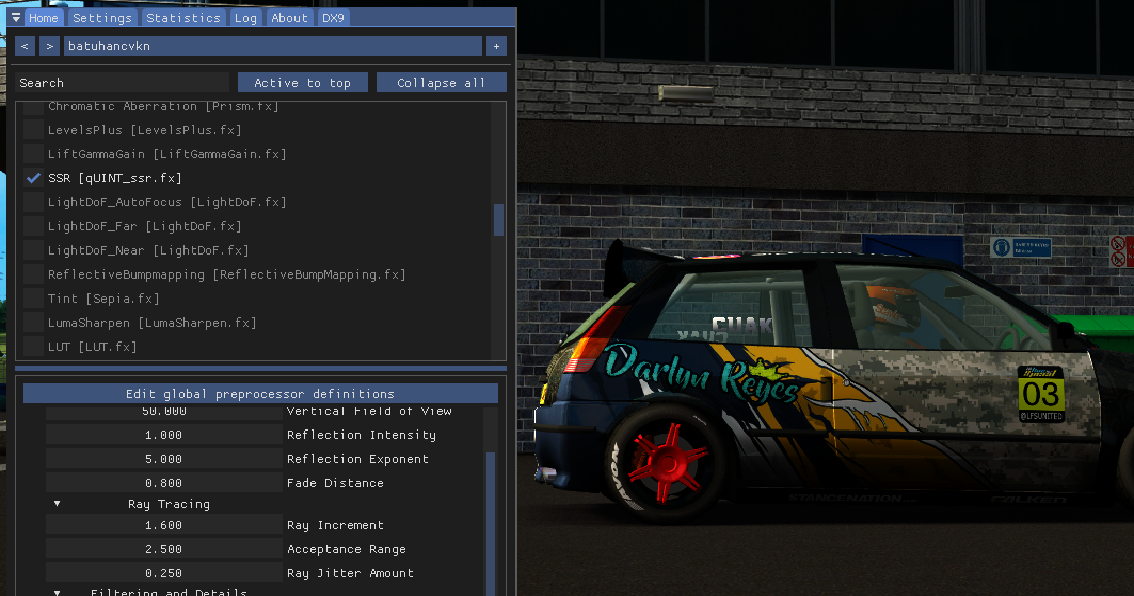Image resolution: width=1134 pixels, height=596 pixels.
Task: Disable the SSR qUINT_ssr.fx effect
Action: click(x=33, y=178)
